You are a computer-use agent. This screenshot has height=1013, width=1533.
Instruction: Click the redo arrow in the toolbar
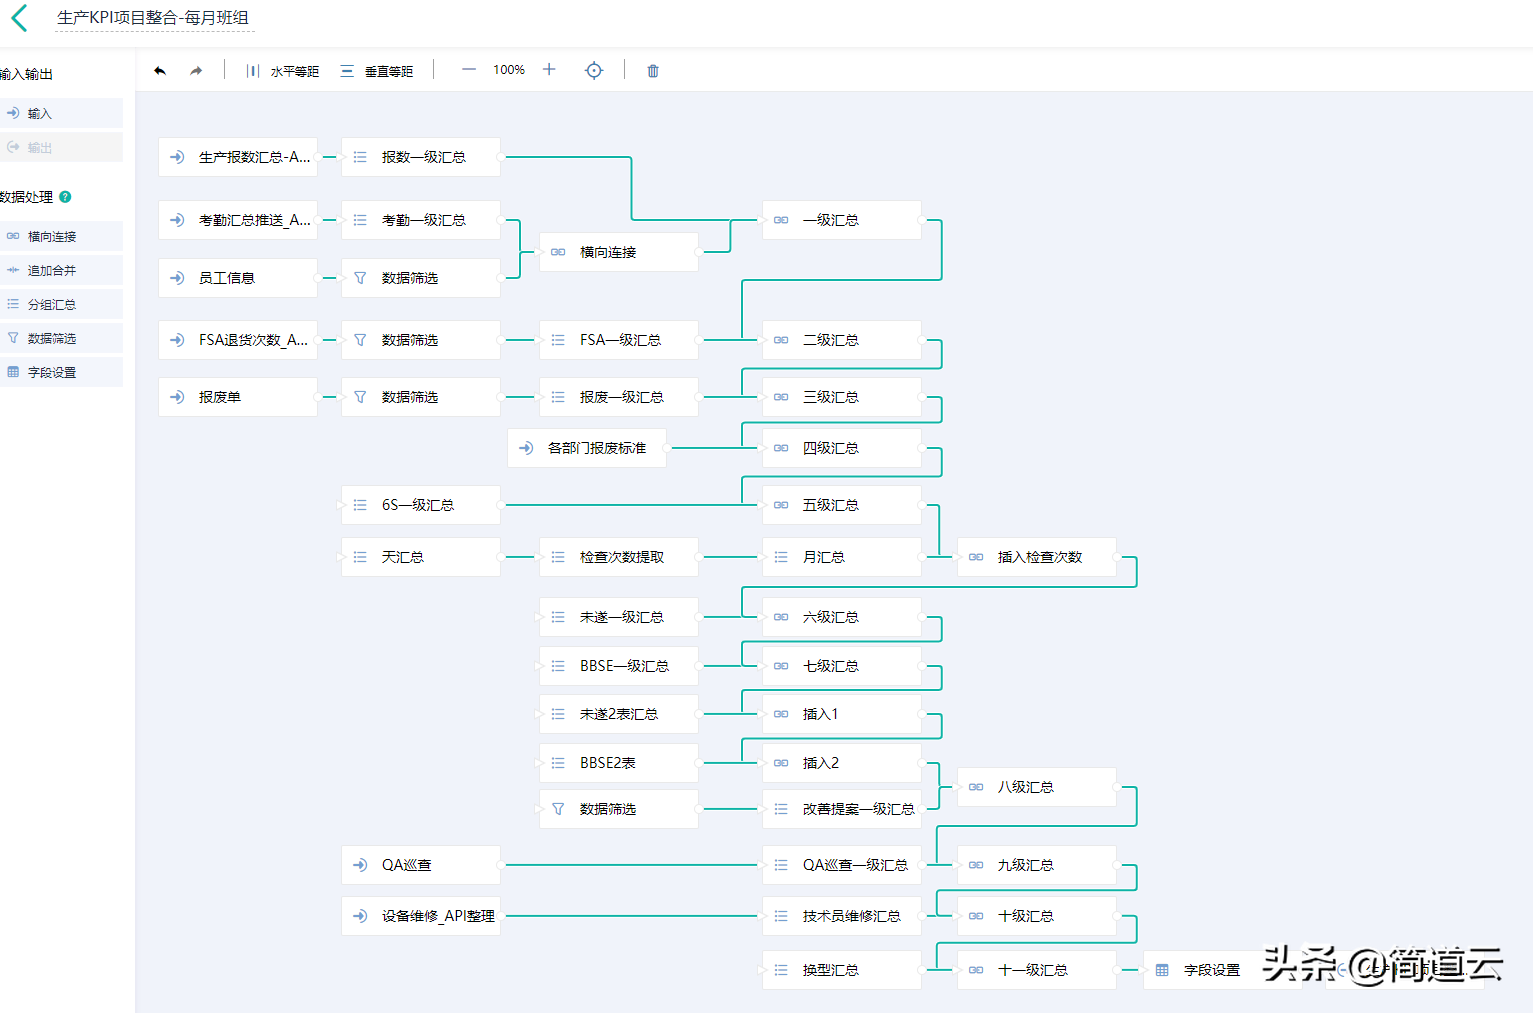pyautogui.click(x=196, y=71)
